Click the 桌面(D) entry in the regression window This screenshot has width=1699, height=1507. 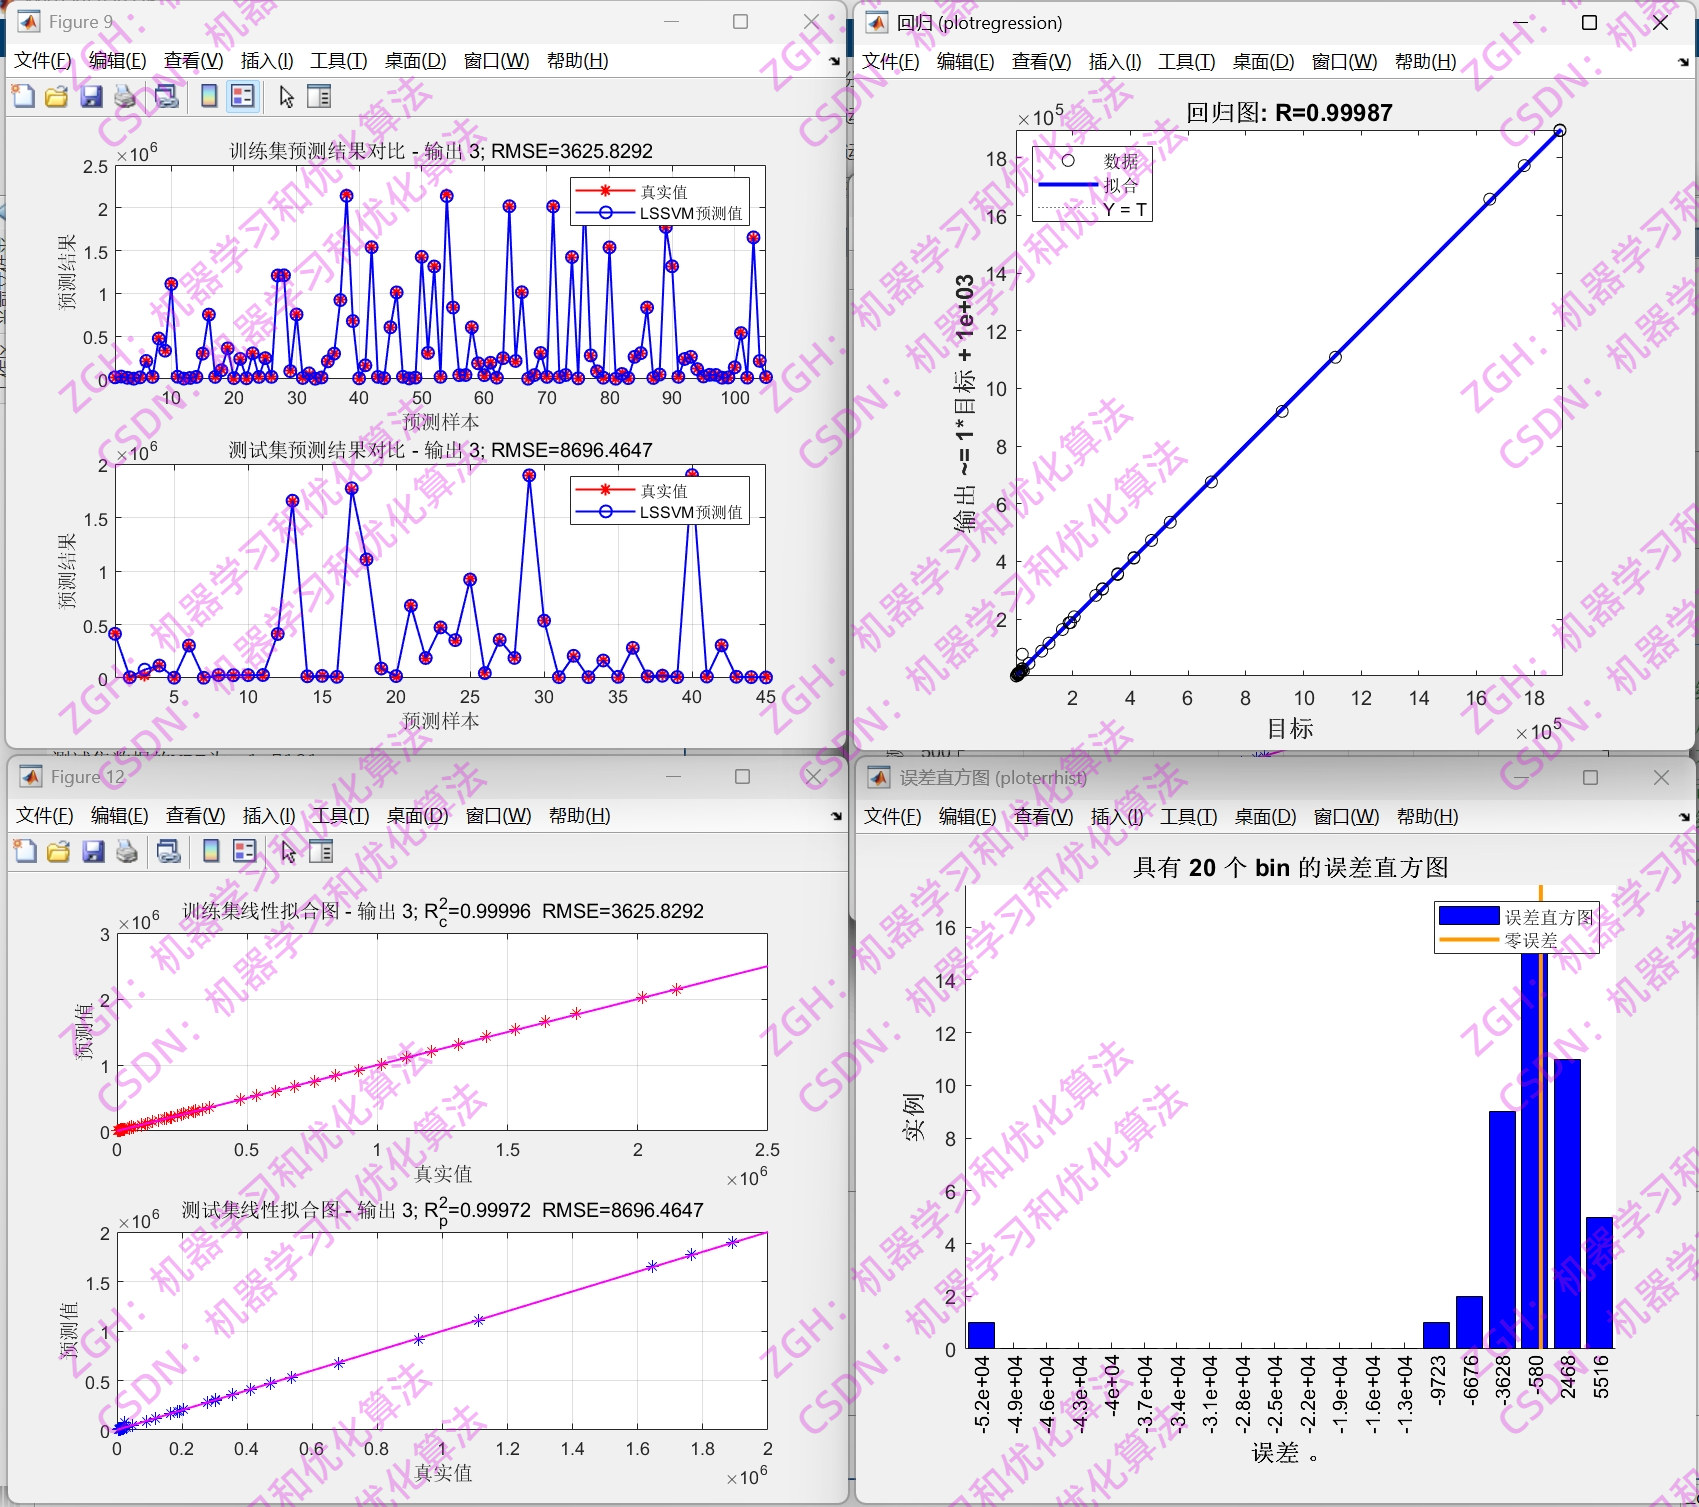[x=1264, y=61]
